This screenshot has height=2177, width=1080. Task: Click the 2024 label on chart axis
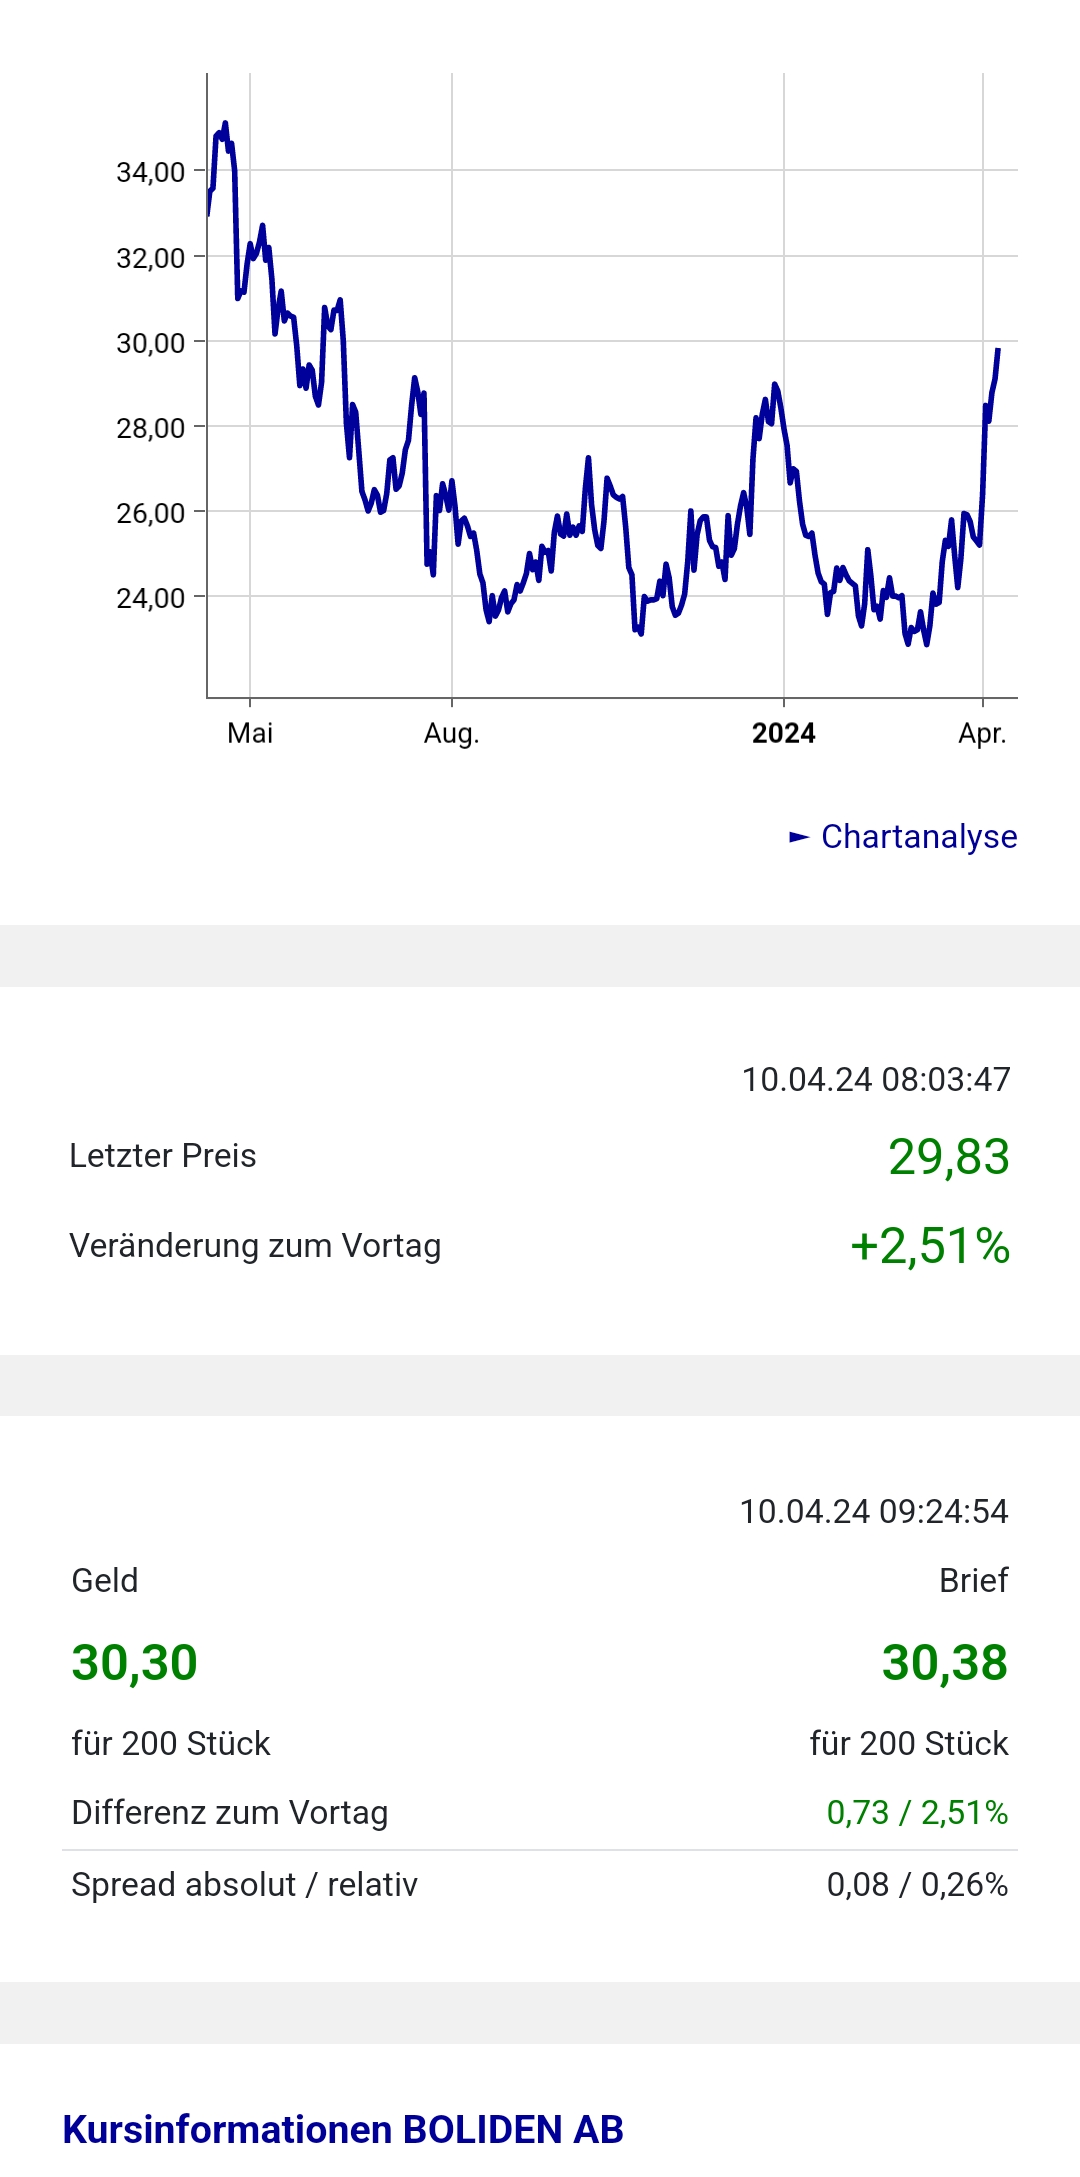[783, 734]
